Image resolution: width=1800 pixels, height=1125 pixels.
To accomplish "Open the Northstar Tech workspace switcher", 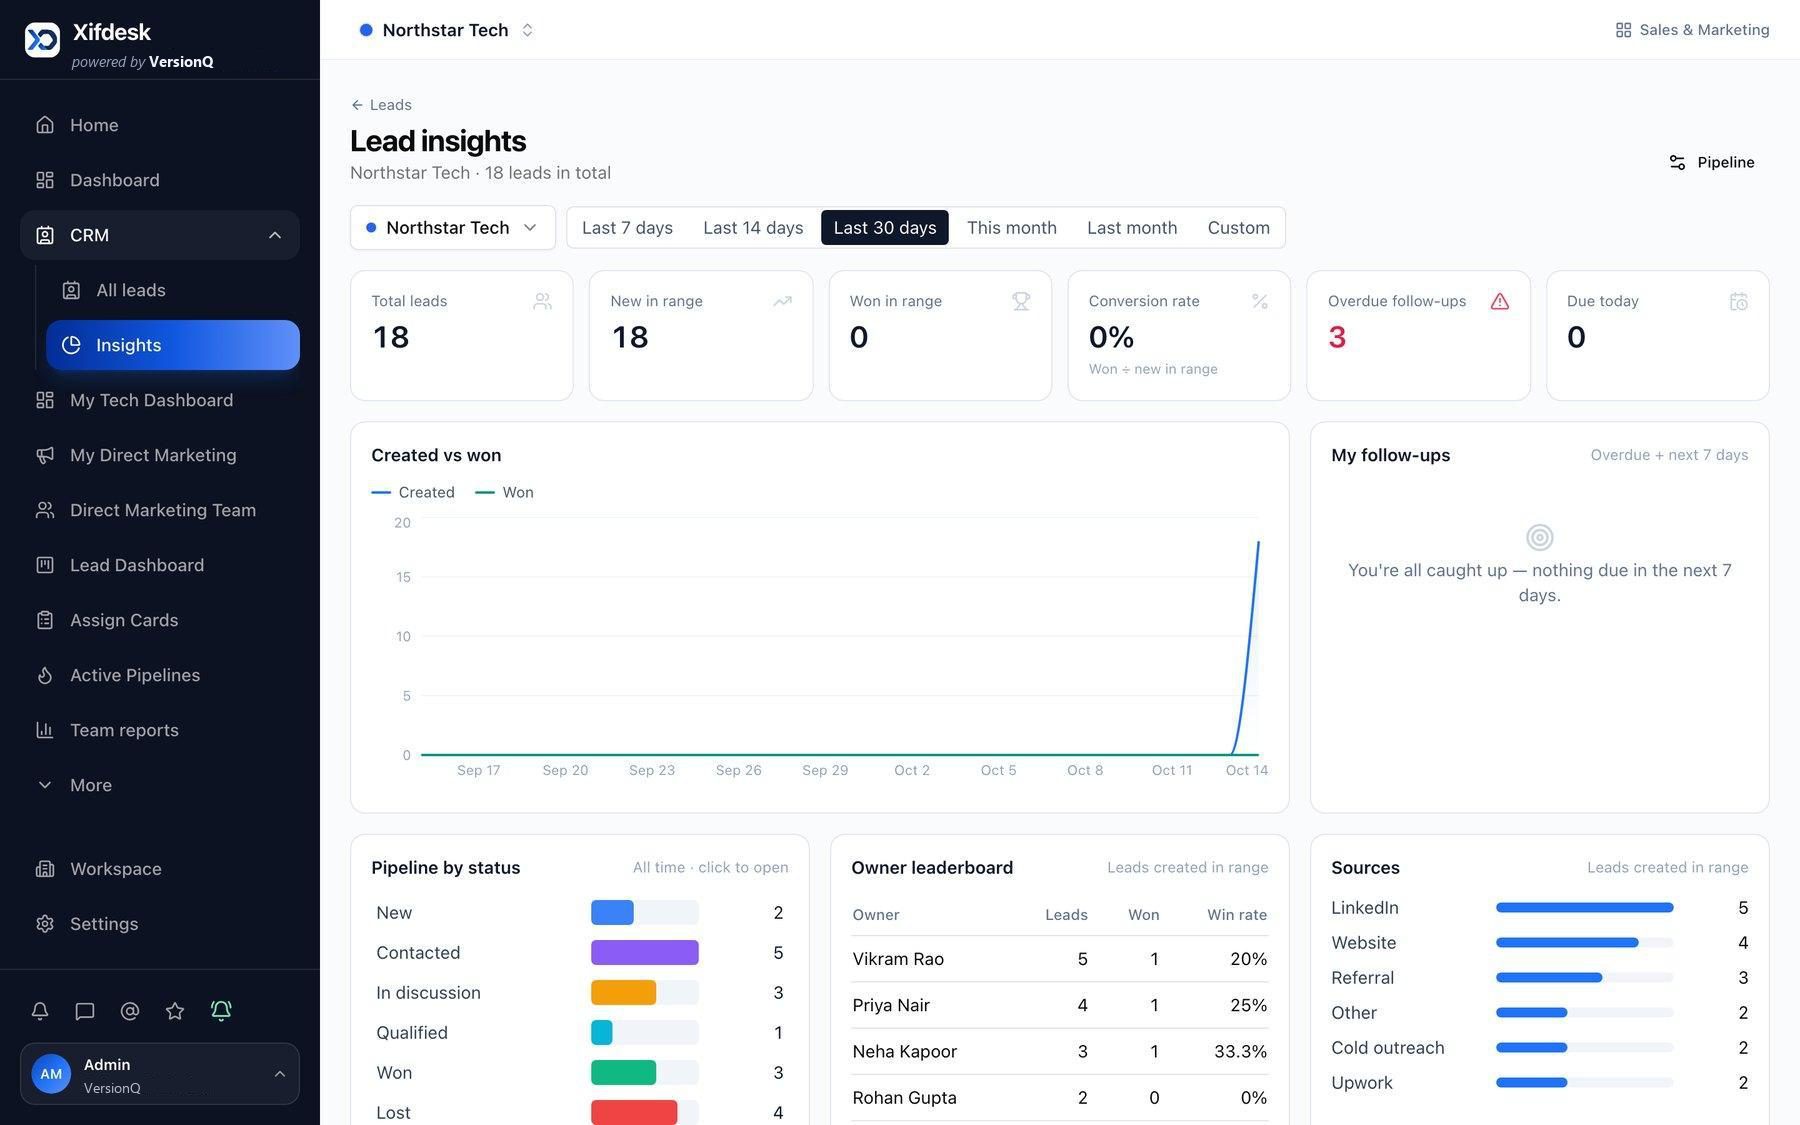I will coord(446,30).
